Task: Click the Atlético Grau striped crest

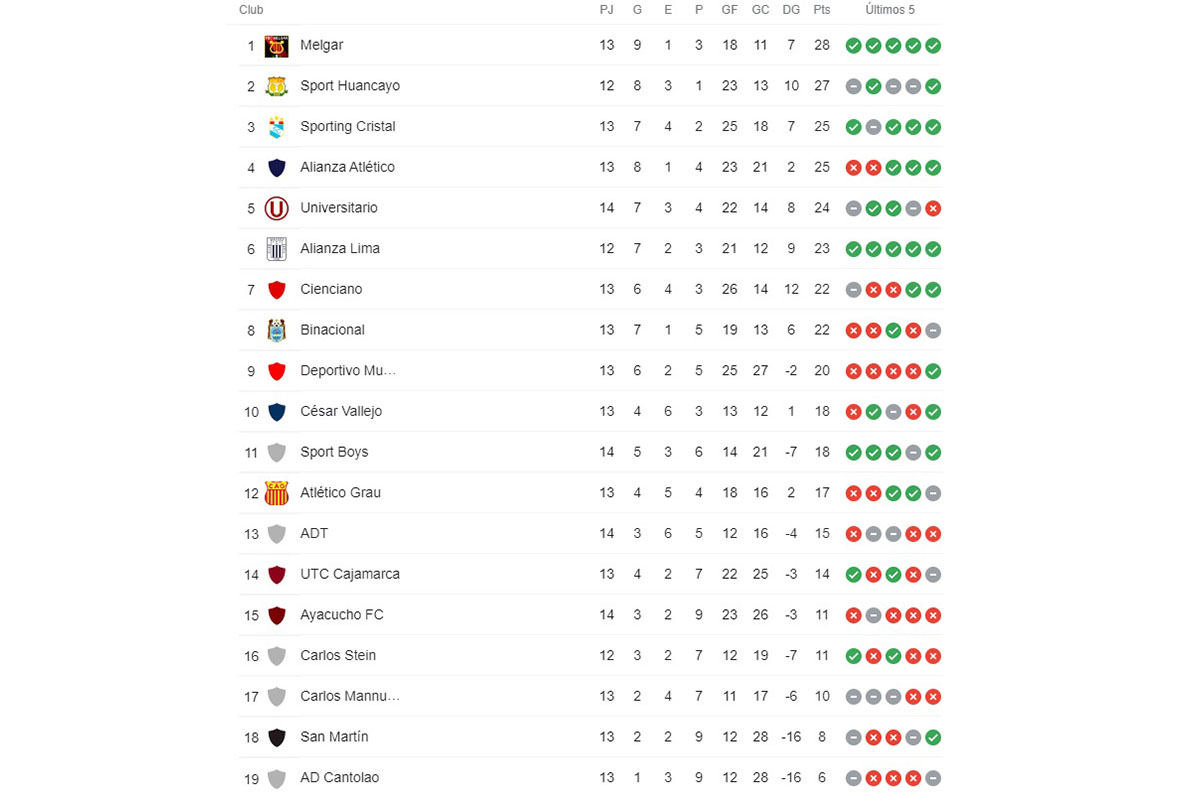Action: [x=276, y=493]
